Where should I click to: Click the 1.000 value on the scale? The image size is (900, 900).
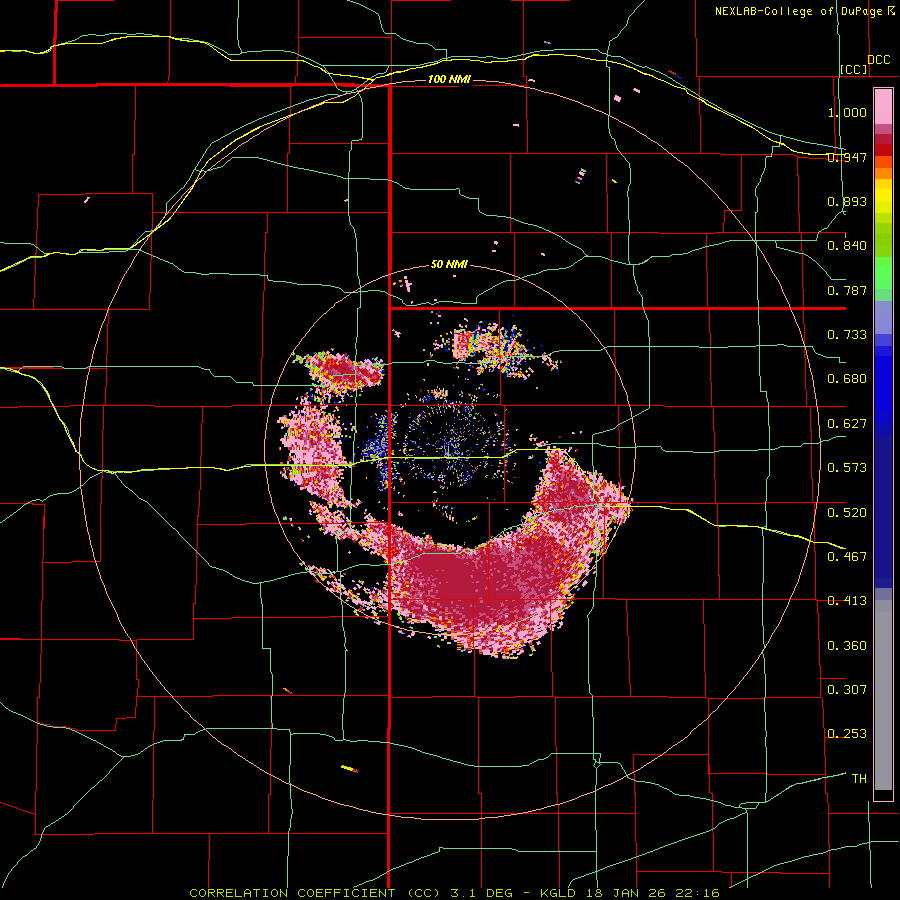click(847, 112)
